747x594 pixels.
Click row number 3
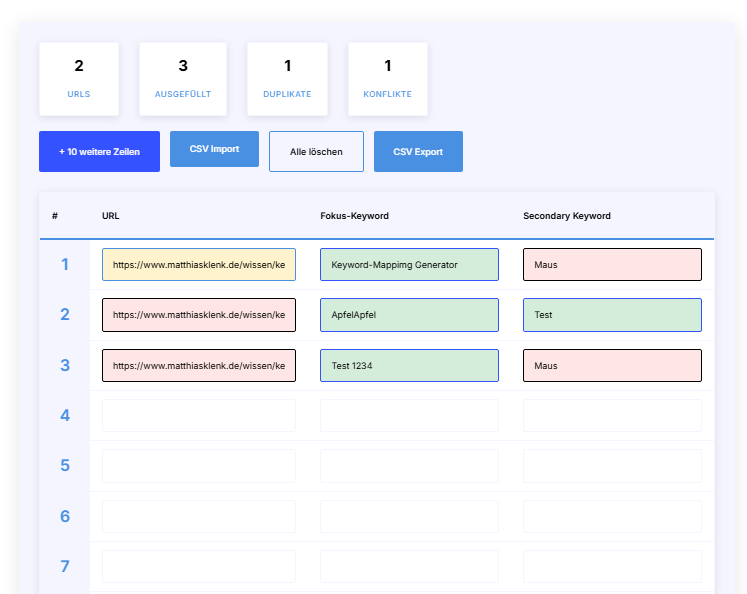[x=65, y=365]
